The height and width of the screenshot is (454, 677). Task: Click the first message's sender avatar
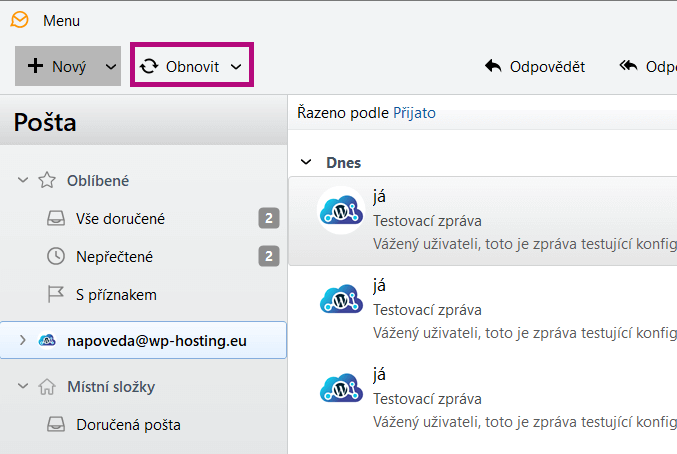click(339, 211)
